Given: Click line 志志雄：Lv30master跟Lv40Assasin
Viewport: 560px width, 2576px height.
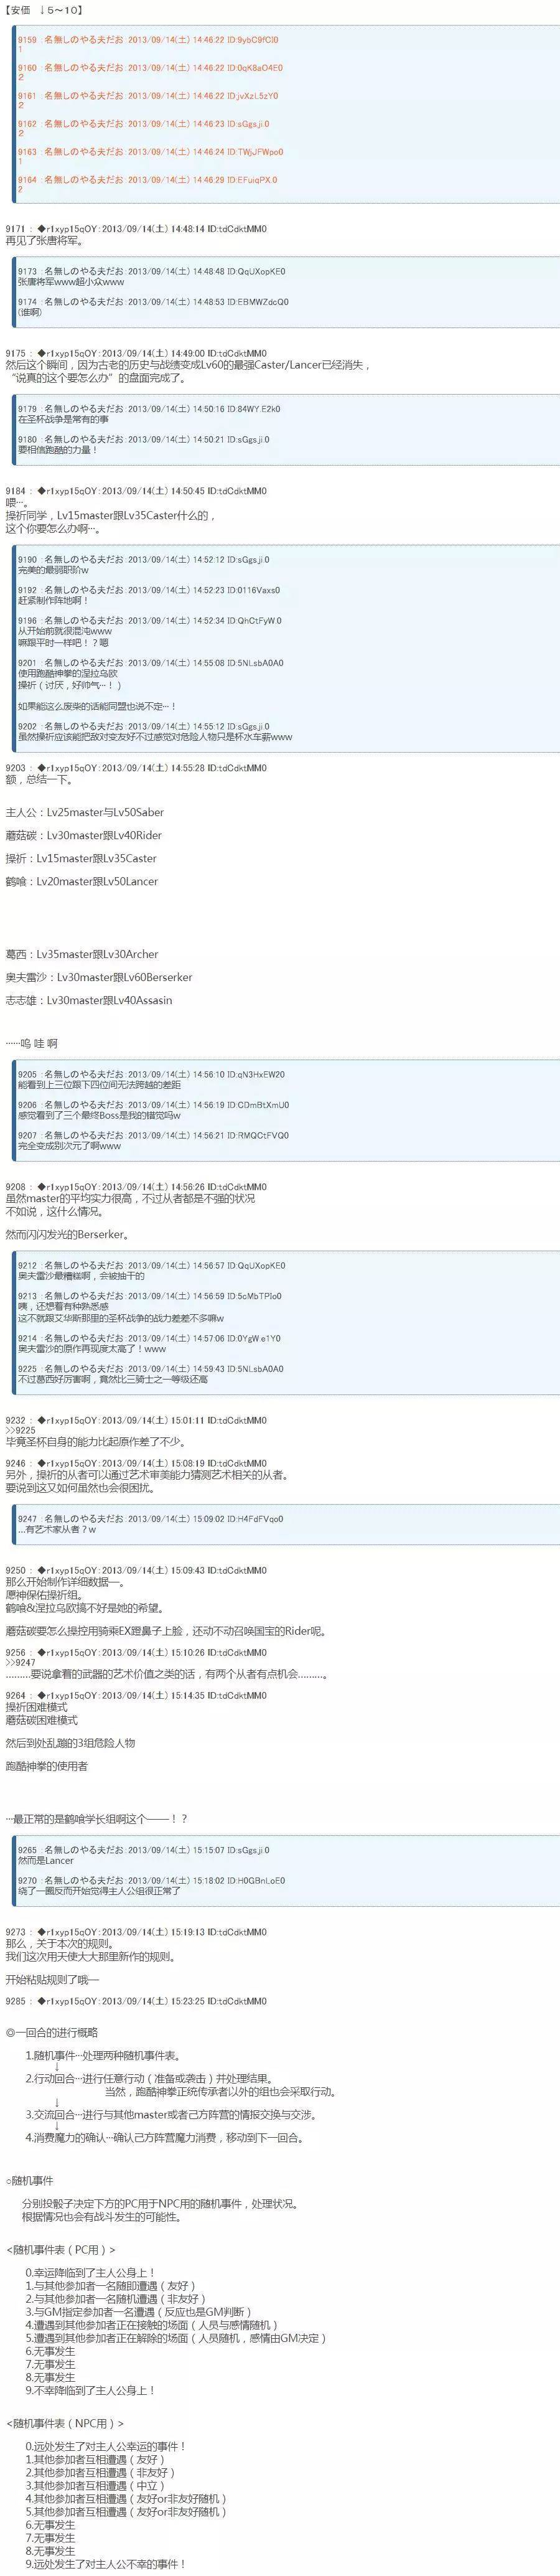Looking at the screenshot, I should pos(88,1000).
